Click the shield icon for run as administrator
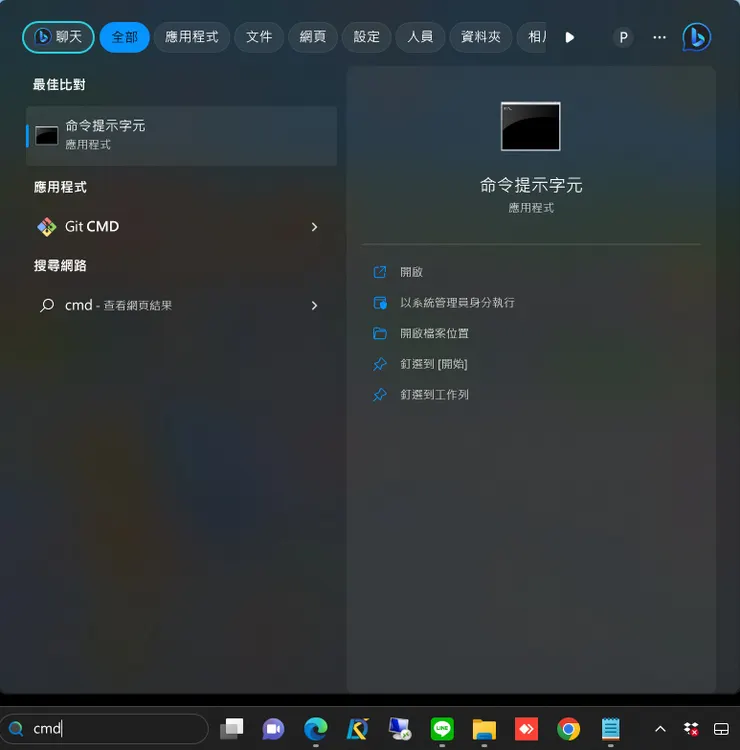 [380, 303]
